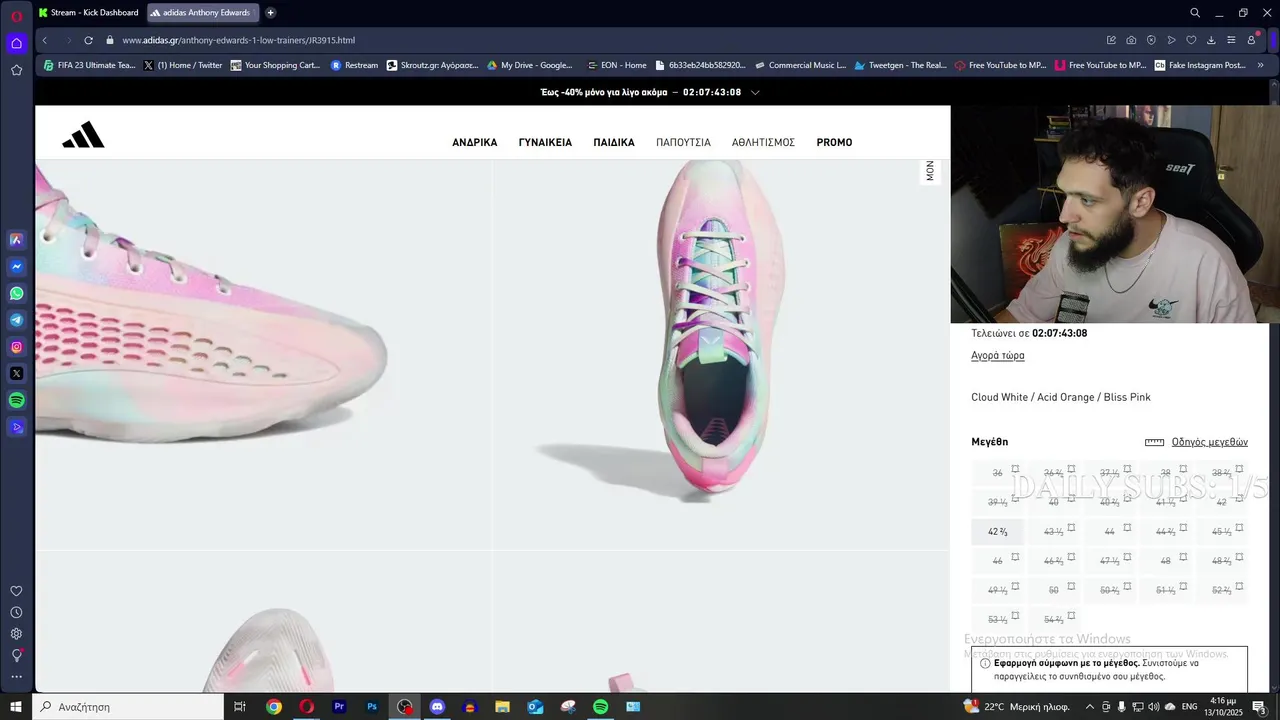Image resolution: width=1280 pixels, height=720 pixels.
Task: Open History clock icon in sidebar
Action: point(16,612)
